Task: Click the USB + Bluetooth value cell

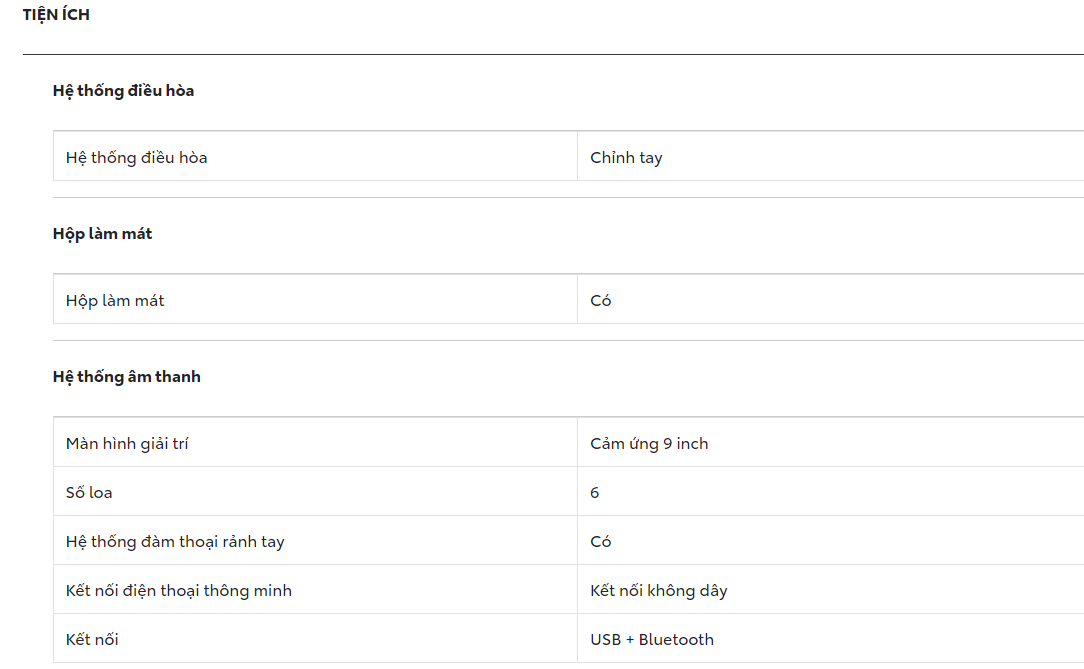Action: point(652,640)
